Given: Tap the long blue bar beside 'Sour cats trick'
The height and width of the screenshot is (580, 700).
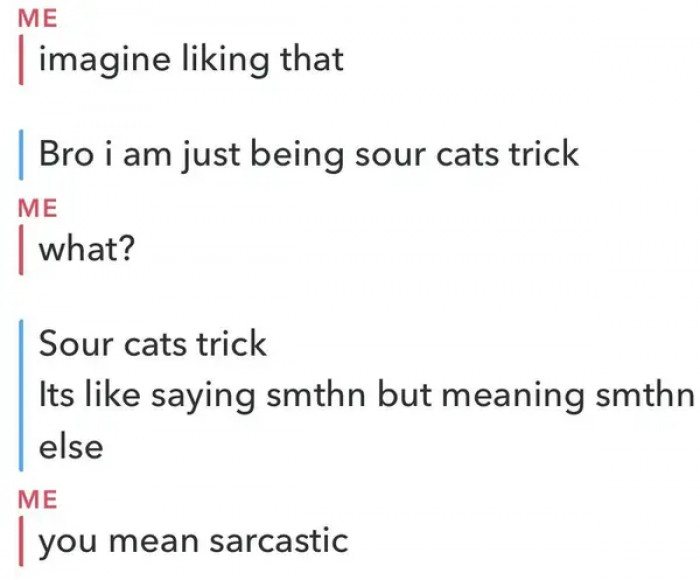Looking at the screenshot, I should pyautogui.click(x=21, y=395).
